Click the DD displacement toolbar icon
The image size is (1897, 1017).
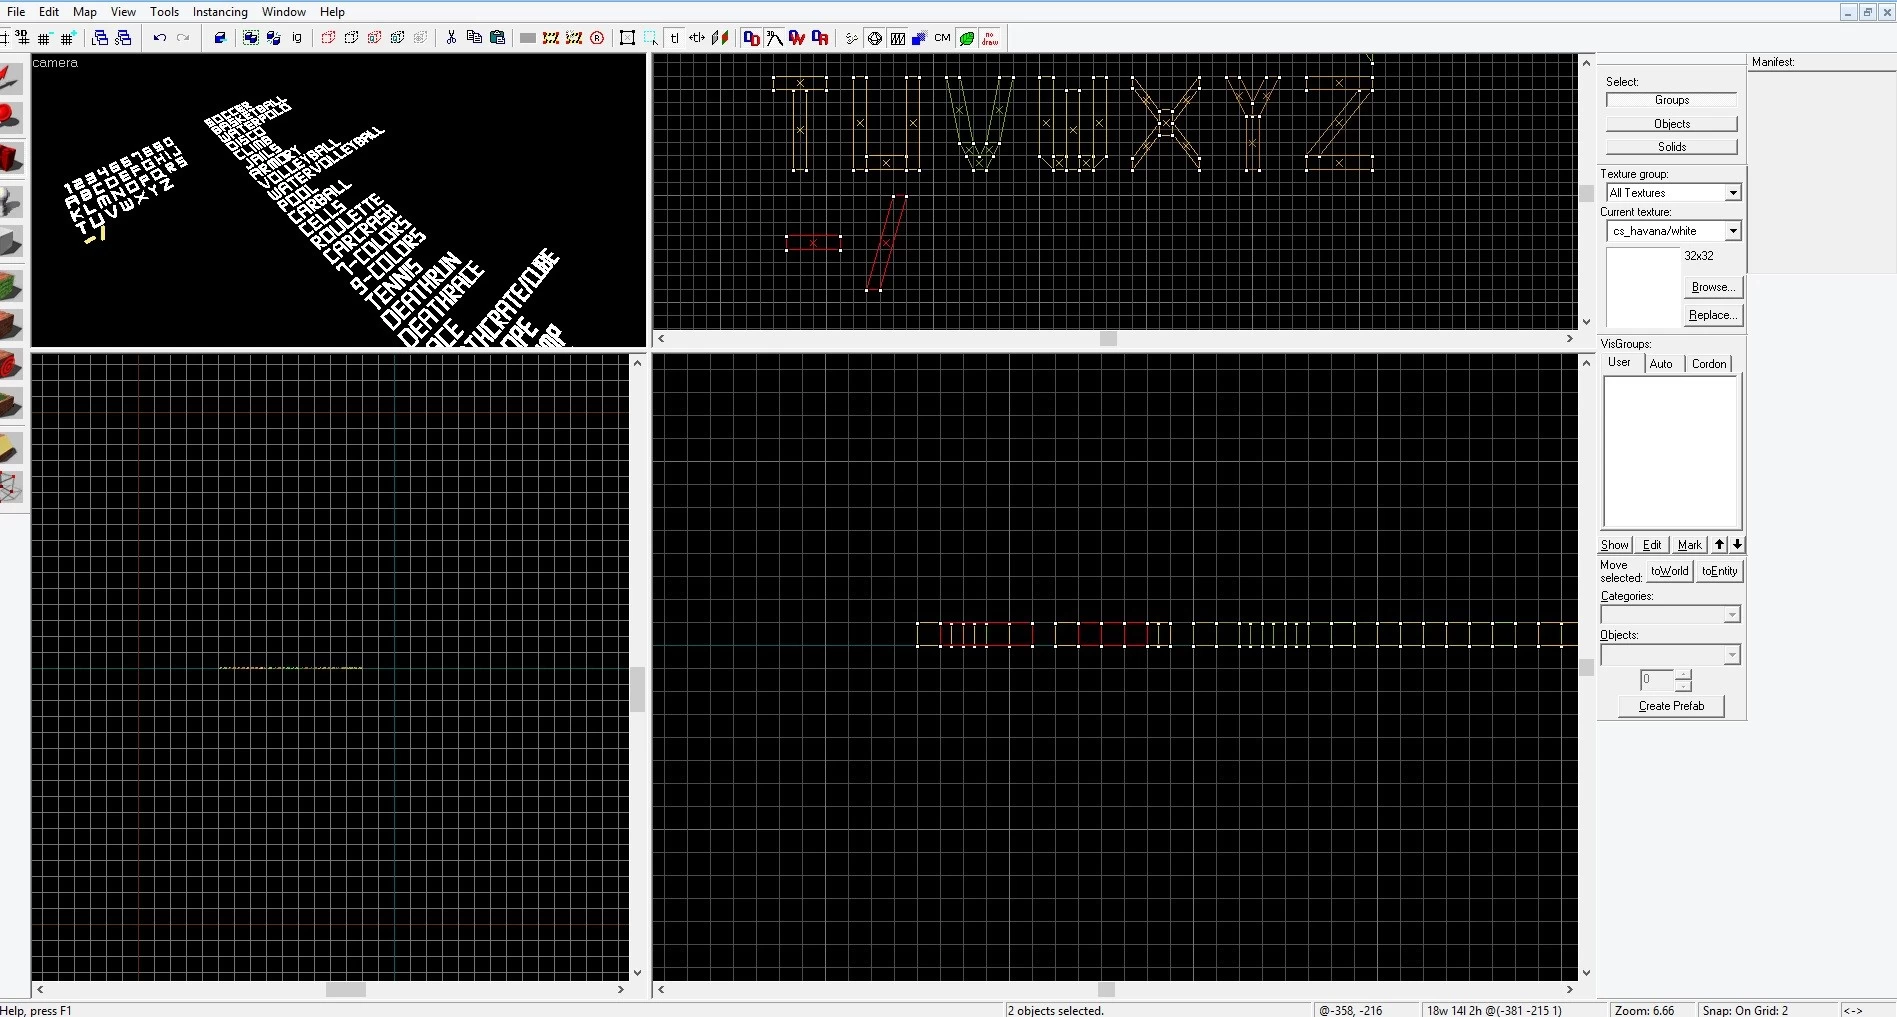pos(751,38)
